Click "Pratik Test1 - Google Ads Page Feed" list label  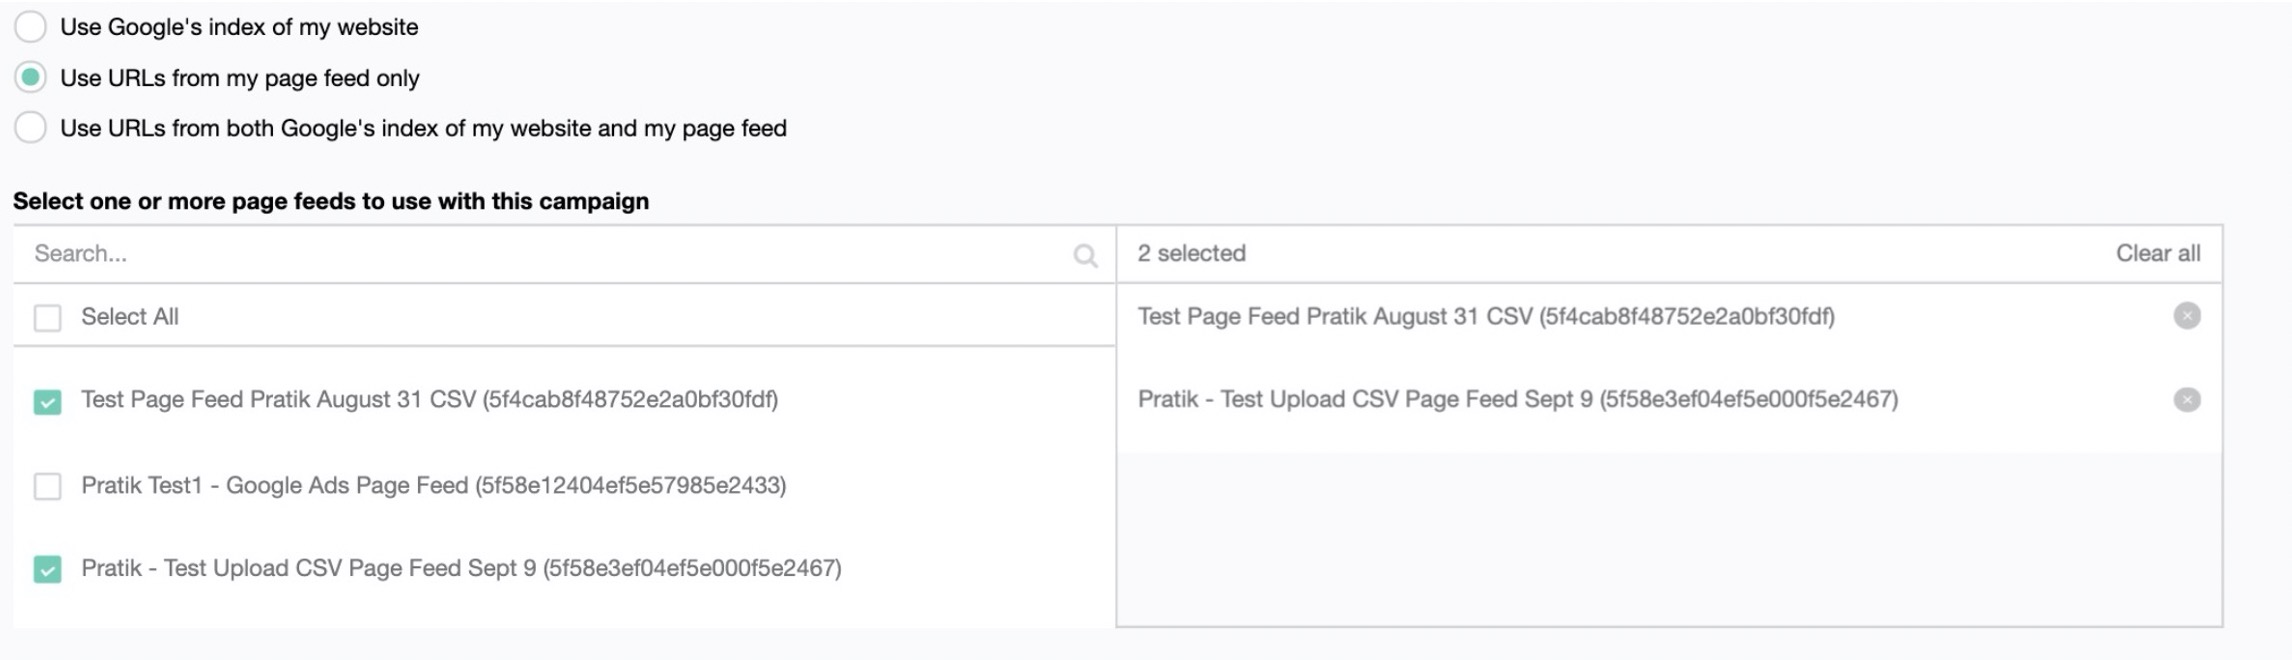(x=433, y=486)
